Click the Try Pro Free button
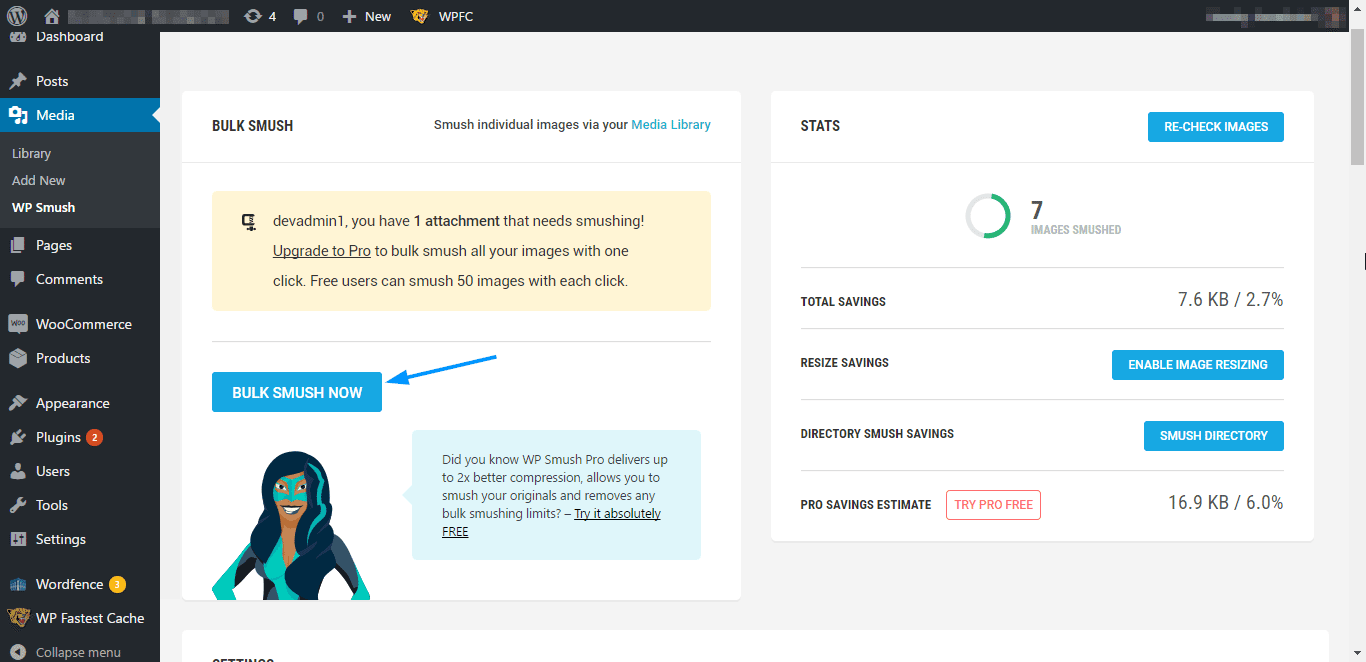Viewport: 1366px width, 662px height. click(993, 505)
